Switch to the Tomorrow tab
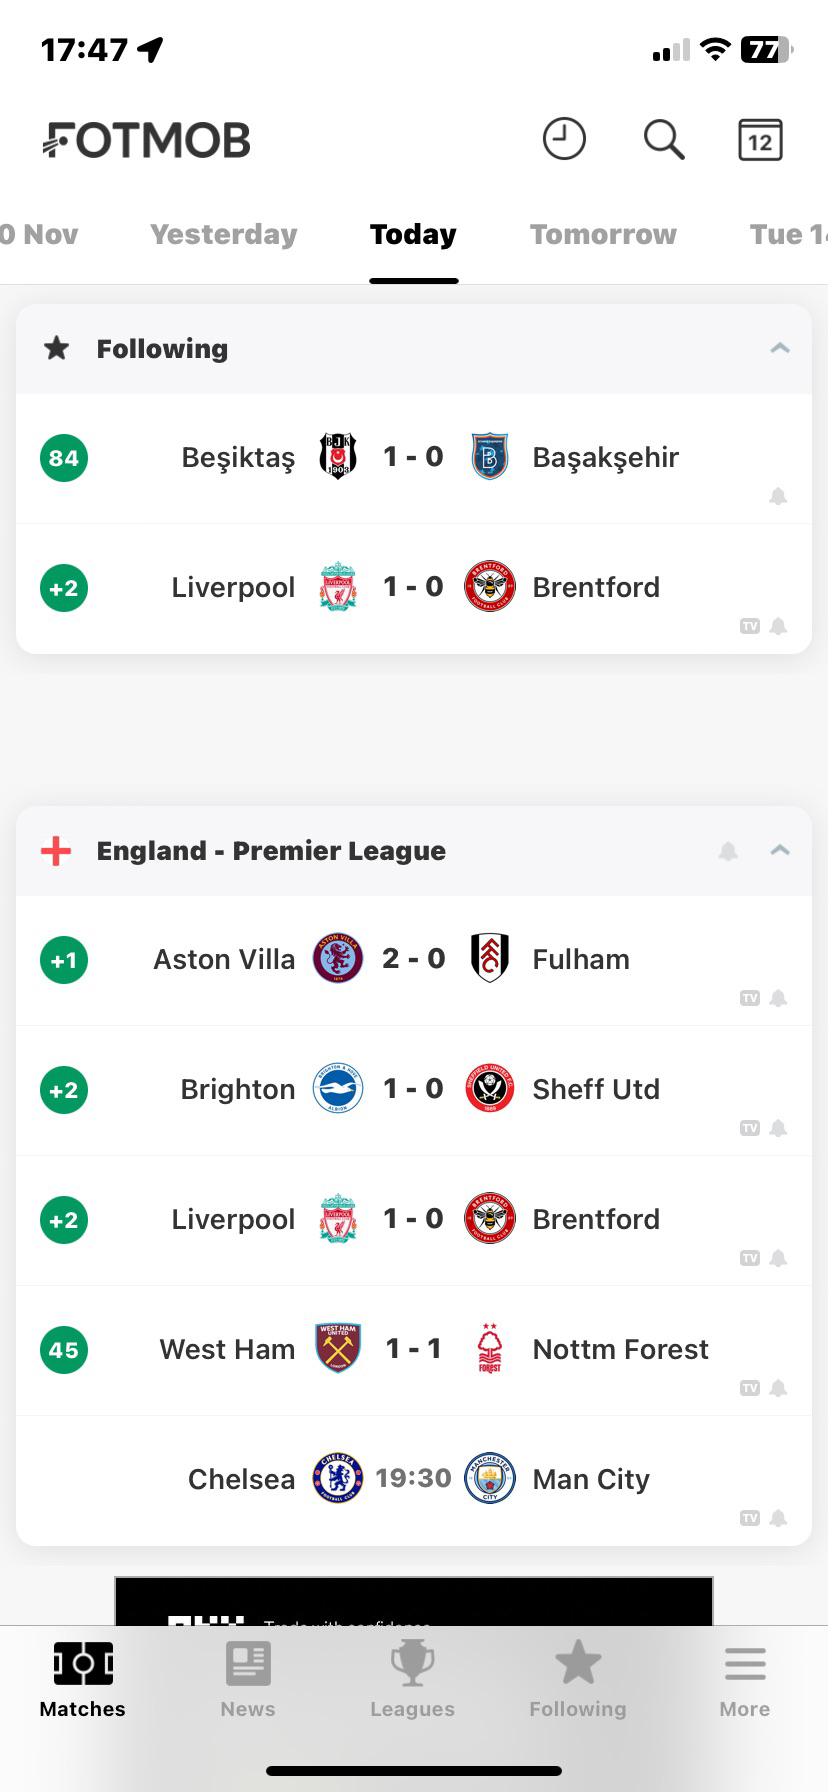 click(x=603, y=234)
